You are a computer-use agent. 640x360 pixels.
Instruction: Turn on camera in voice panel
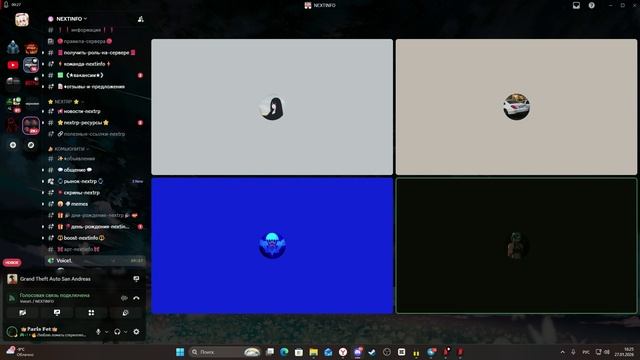[x=22, y=313]
